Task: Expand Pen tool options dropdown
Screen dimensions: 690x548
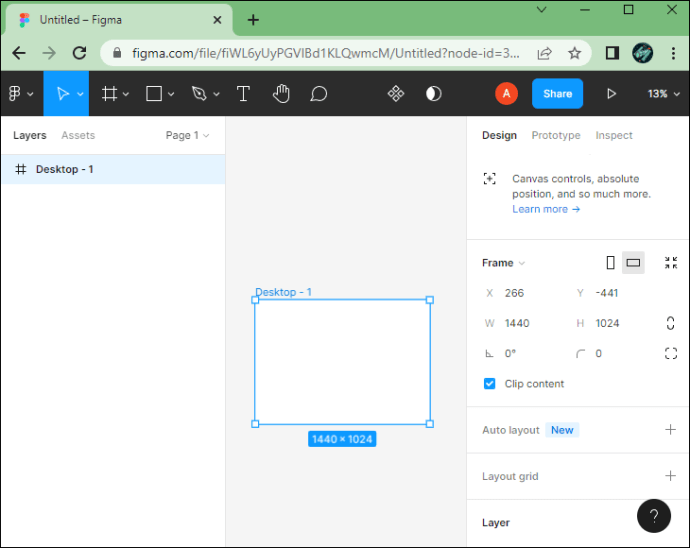Action: pos(217,94)
